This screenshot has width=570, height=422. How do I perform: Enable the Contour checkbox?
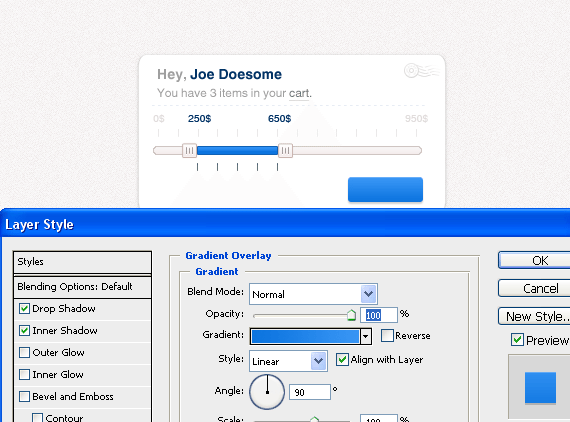(x=37, y=418)
